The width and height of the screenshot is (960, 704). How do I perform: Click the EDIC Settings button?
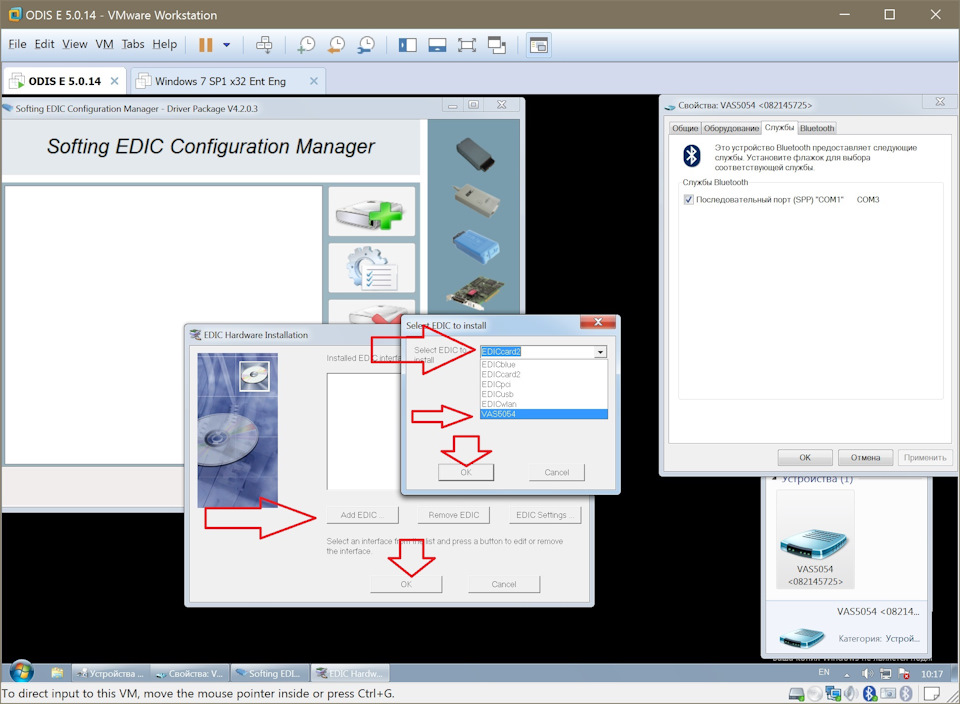coord(544,515)
